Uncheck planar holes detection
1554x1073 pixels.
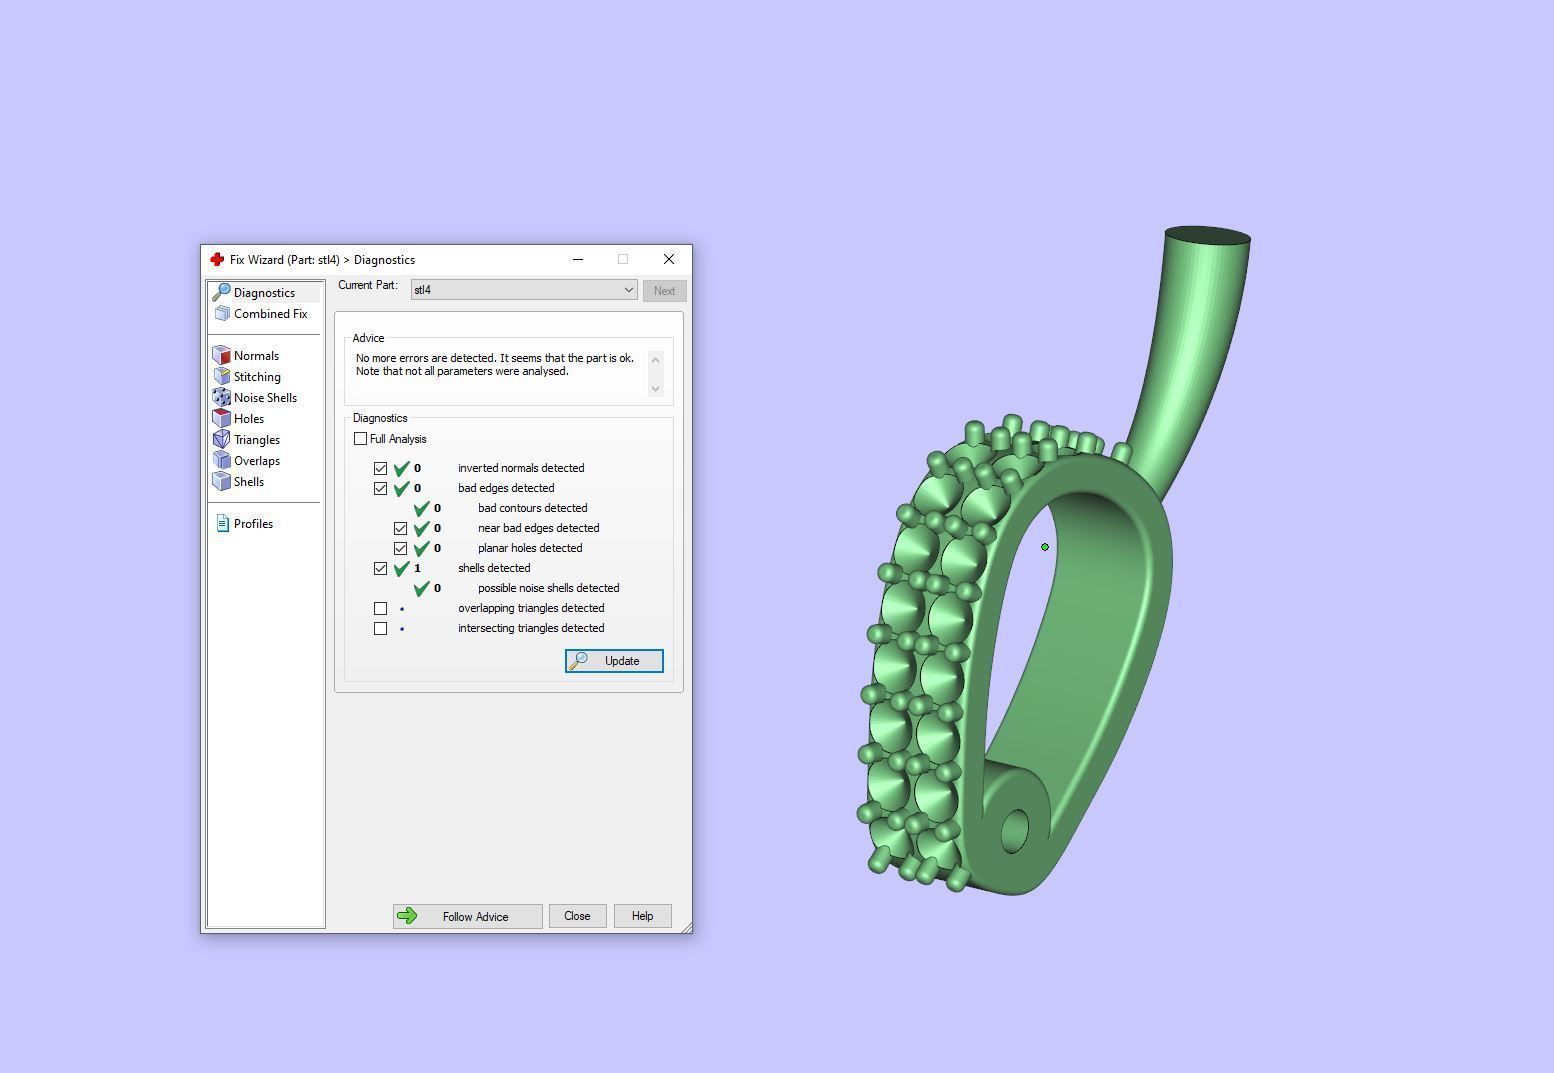click(x=400, y=548)
